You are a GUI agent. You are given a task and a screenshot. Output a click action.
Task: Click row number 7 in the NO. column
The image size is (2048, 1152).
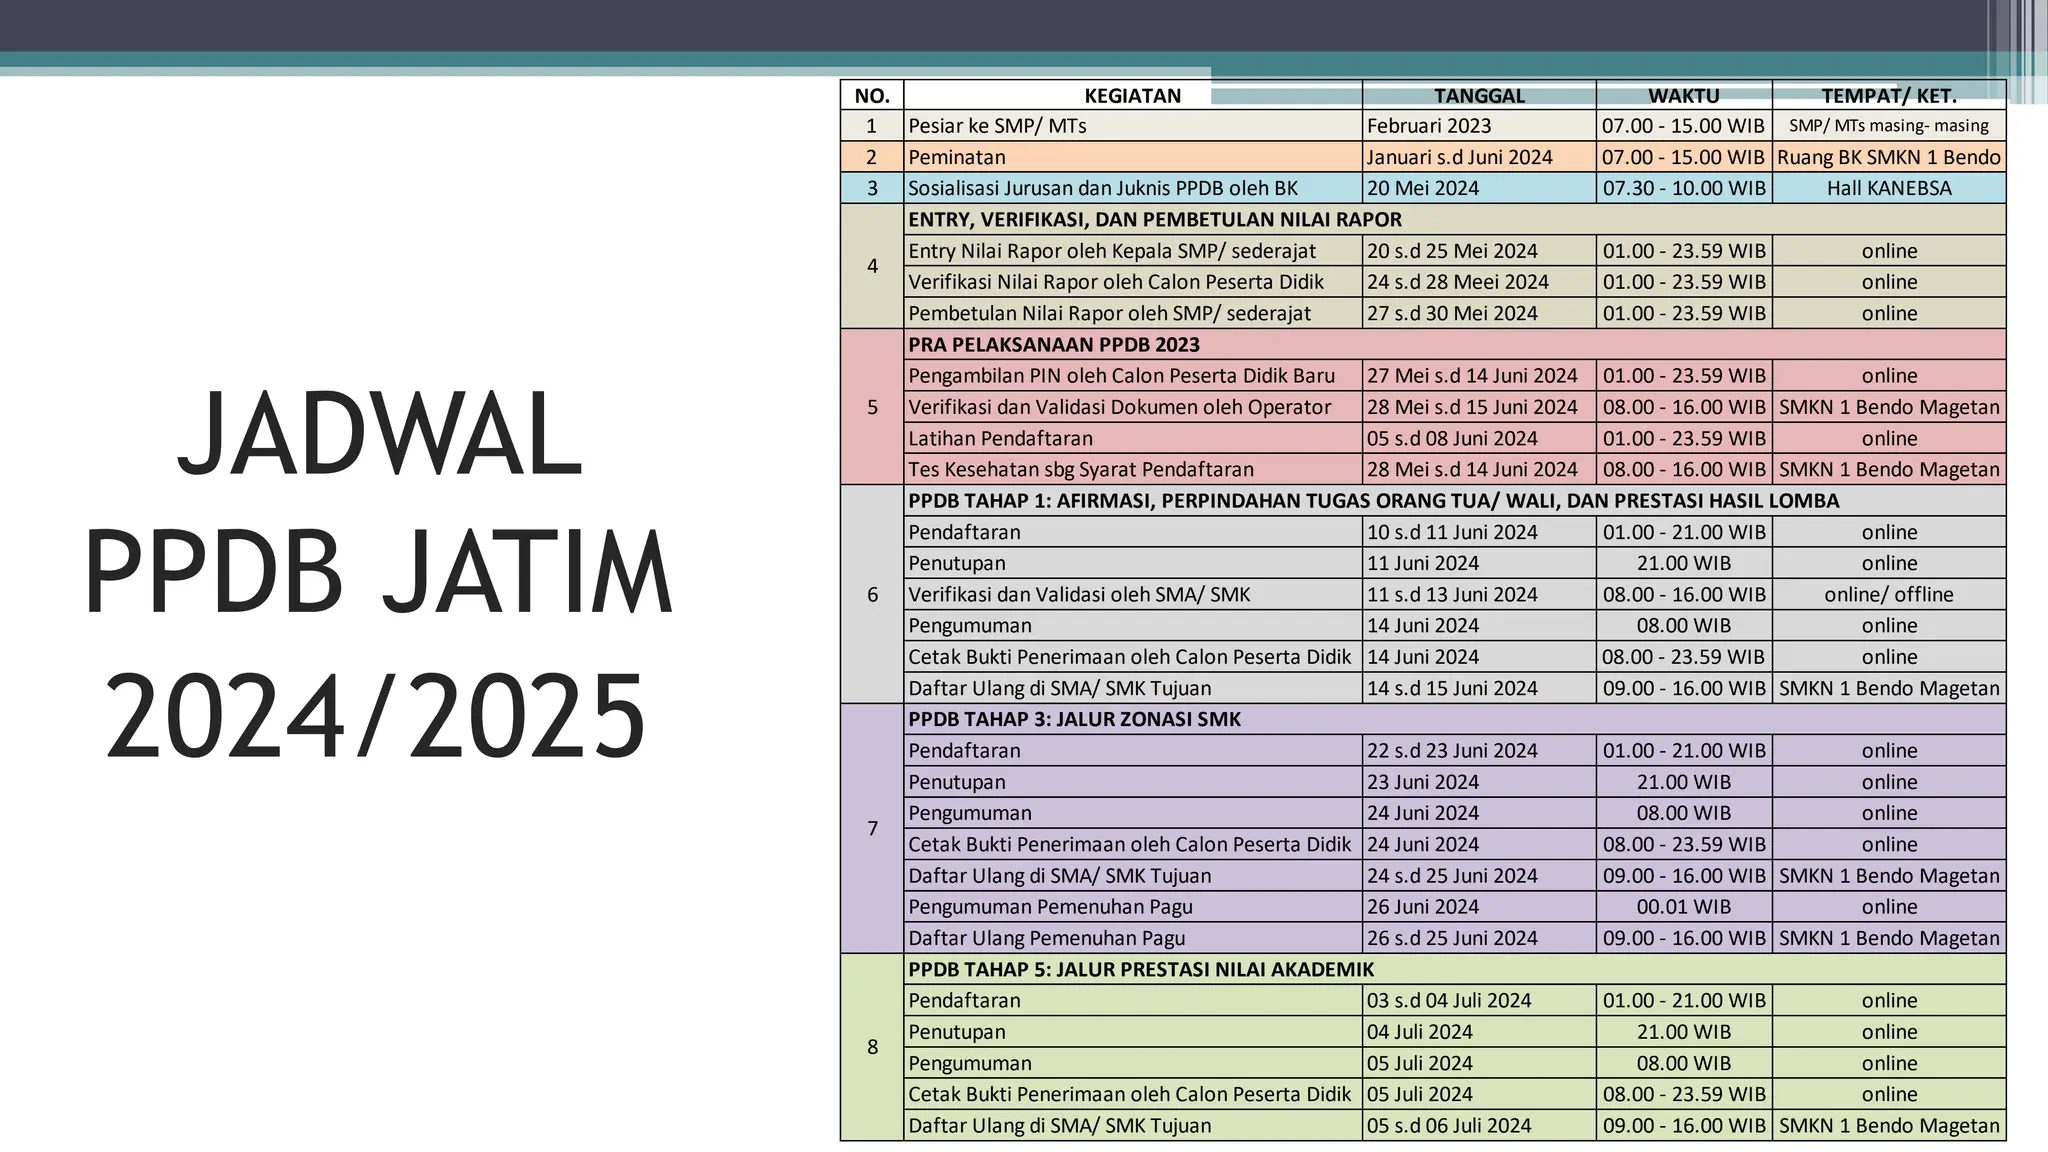[872, 828]
